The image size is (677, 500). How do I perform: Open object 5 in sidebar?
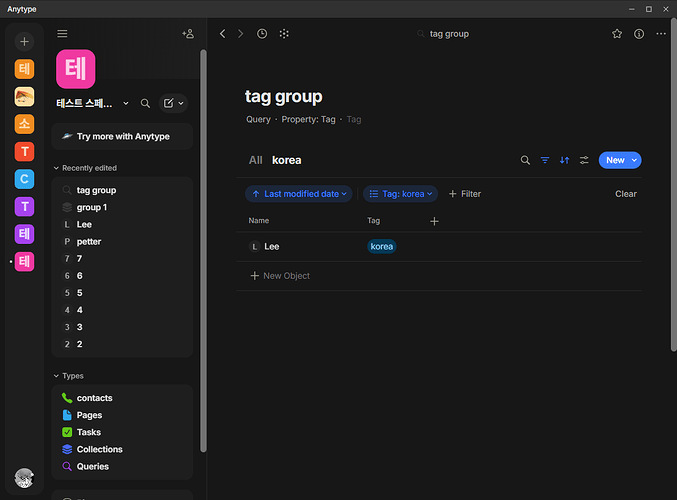coord(122,293)
